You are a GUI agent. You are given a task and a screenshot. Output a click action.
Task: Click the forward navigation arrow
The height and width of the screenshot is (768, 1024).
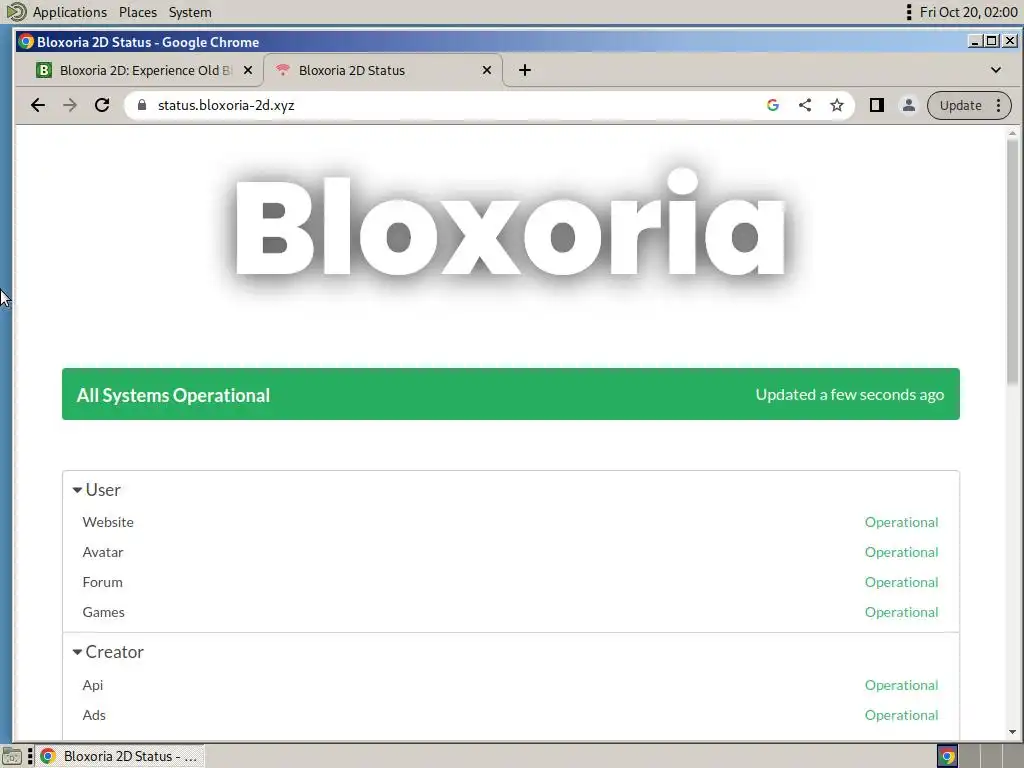click(x=70, y=105)
